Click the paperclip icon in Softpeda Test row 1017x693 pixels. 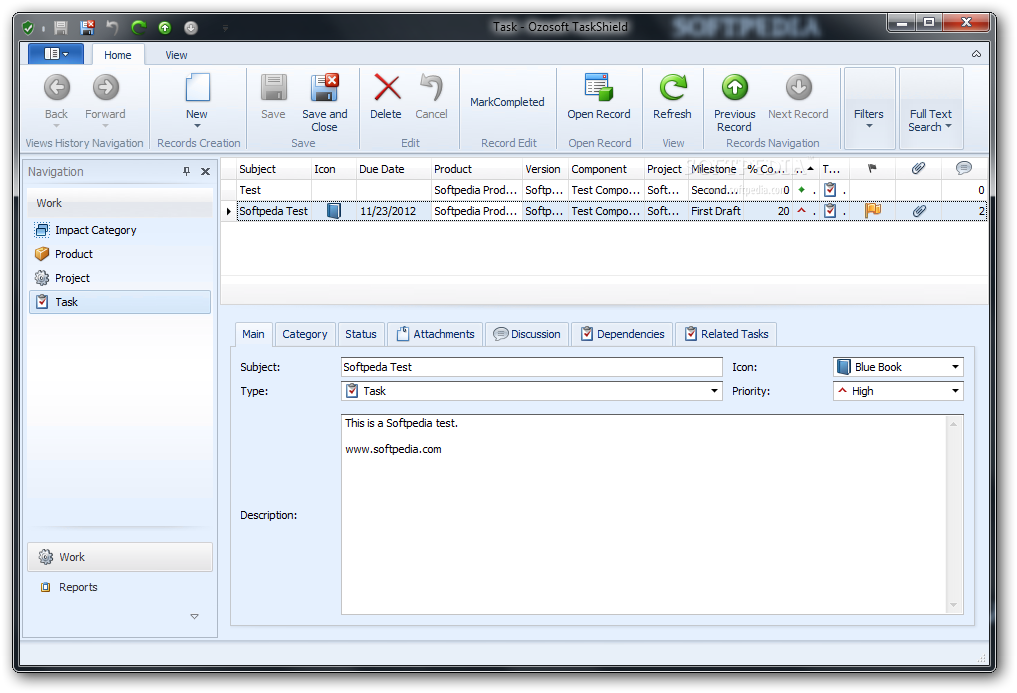coord(919,210)
